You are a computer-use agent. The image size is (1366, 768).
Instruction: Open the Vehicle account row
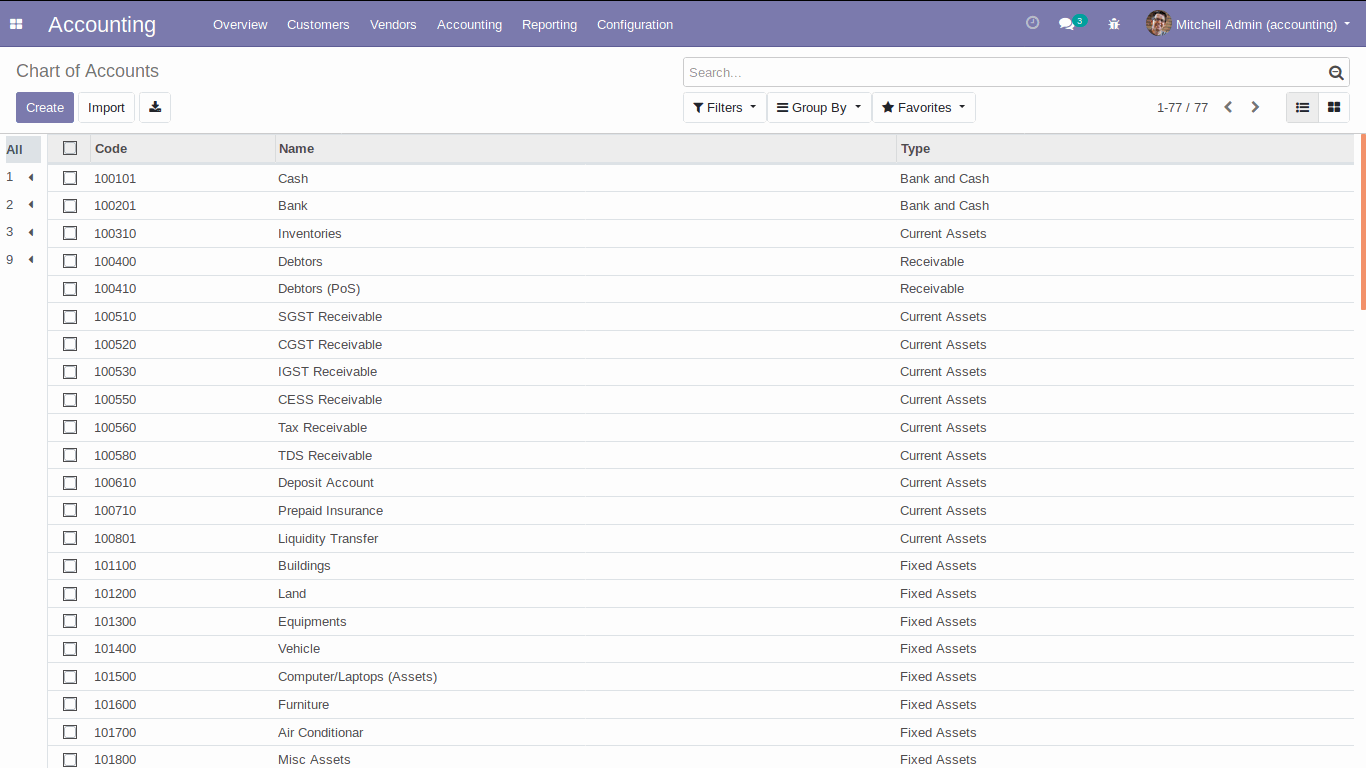701,648
